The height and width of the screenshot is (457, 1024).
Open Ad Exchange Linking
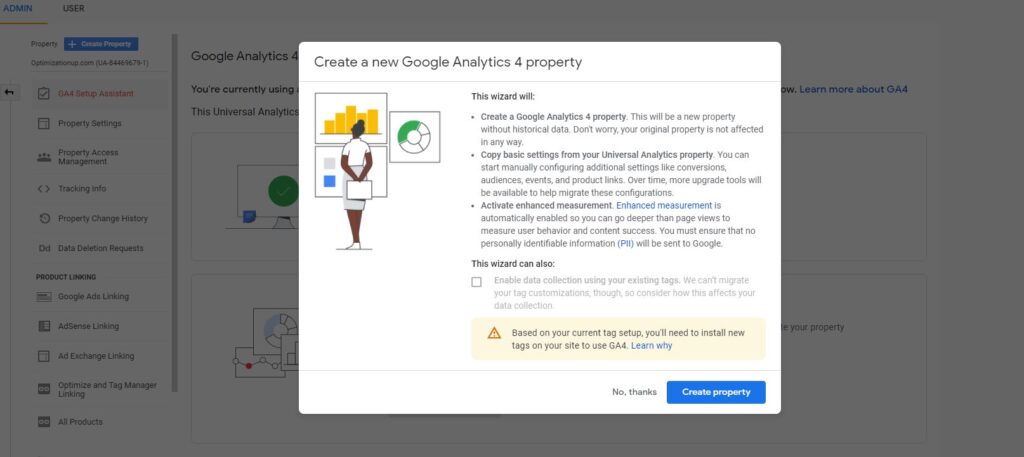pyautogui.click(x=96, y=356)
